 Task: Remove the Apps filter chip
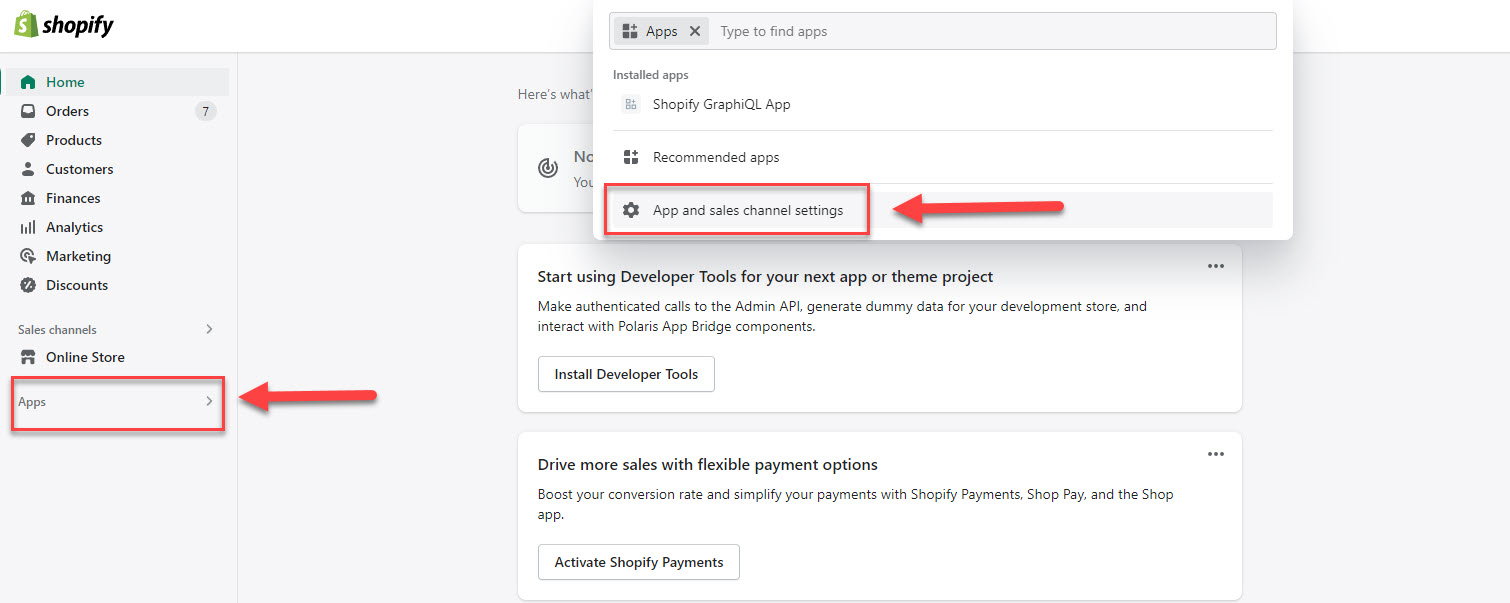pyautogui.click(x=695, y=31)
